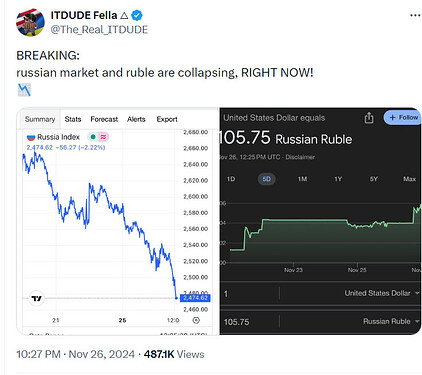Open the three-dot more options menu

[415, 15]
